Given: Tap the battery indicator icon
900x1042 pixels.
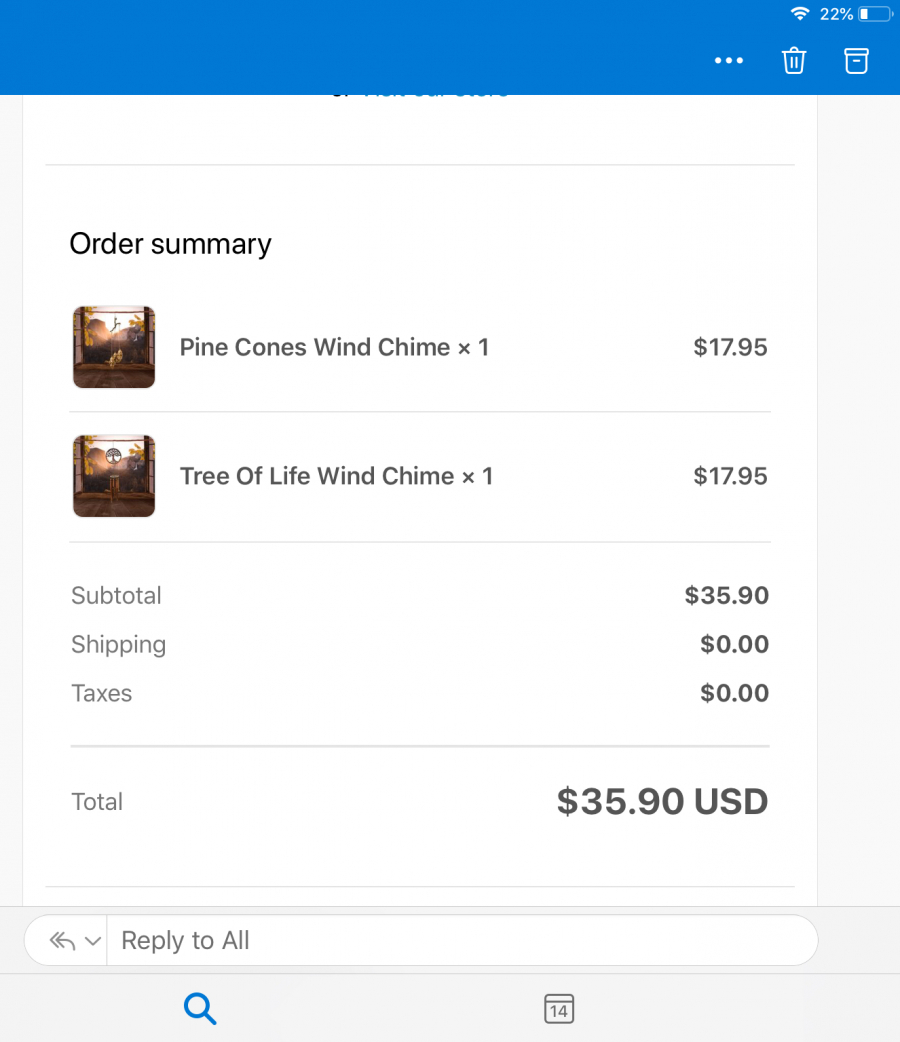Looking at the screenshot, I should coord(875,14).
